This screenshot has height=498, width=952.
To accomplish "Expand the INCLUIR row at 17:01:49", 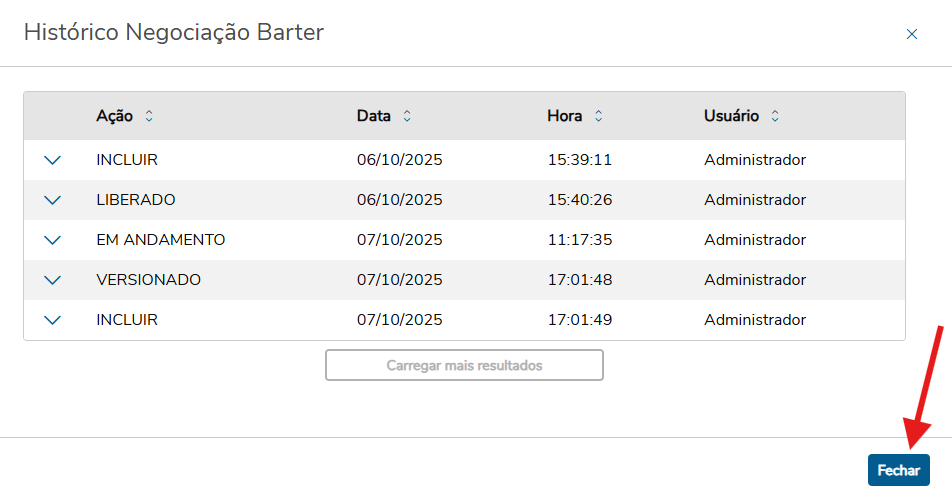I will tap(53, 320).
